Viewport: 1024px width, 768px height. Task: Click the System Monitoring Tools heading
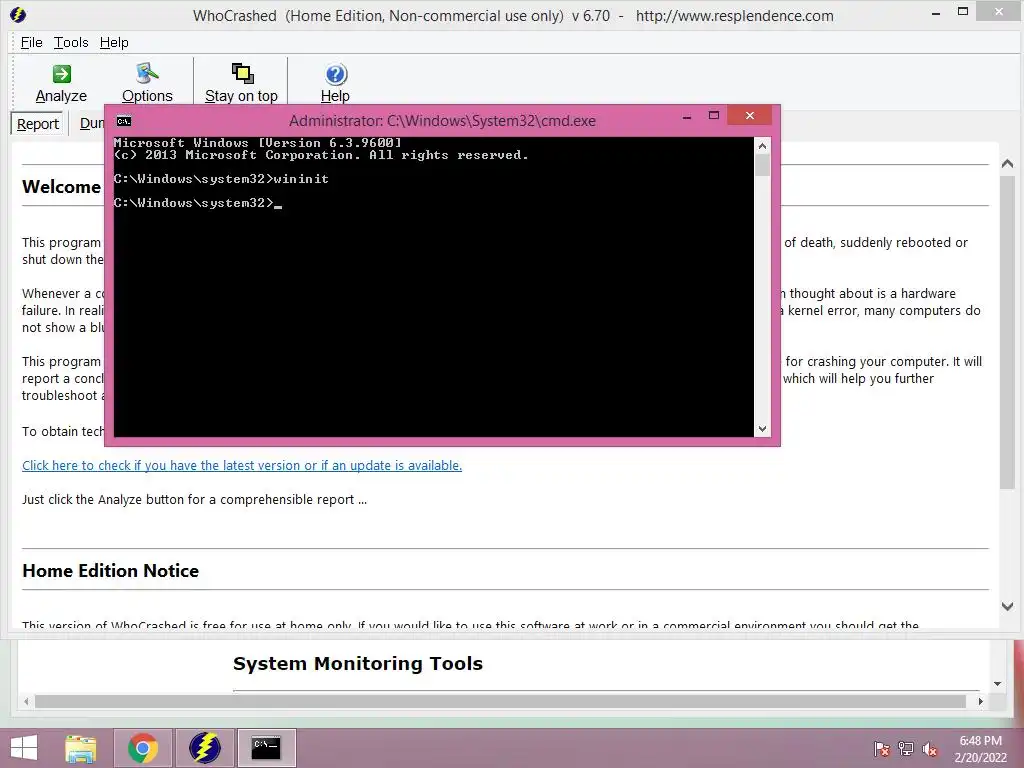tap(358, 664)
